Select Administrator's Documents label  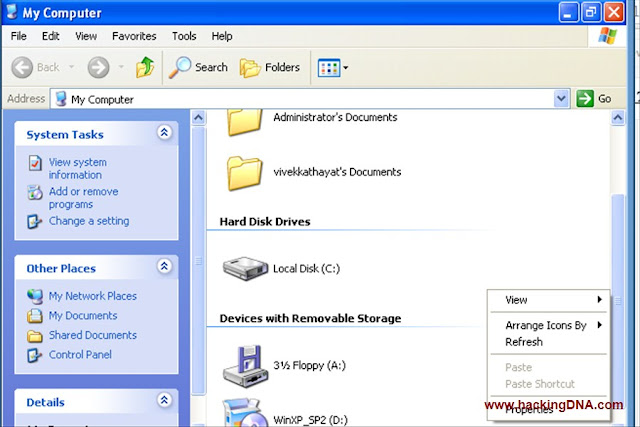(335, 118)
